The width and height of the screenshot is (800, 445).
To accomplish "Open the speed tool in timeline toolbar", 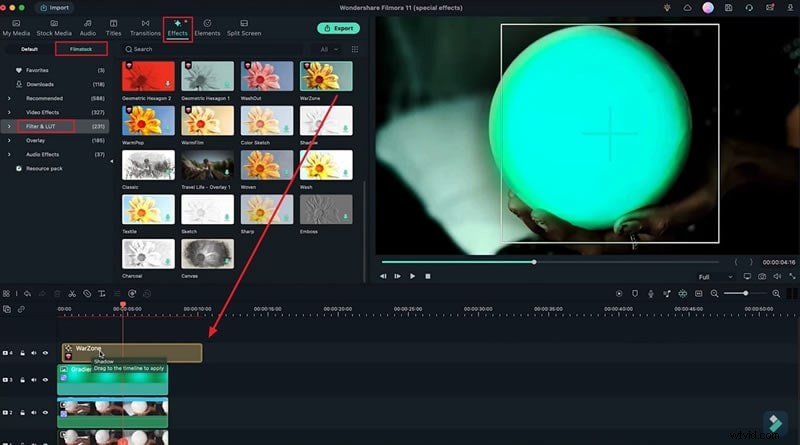I will pos(132,293).
